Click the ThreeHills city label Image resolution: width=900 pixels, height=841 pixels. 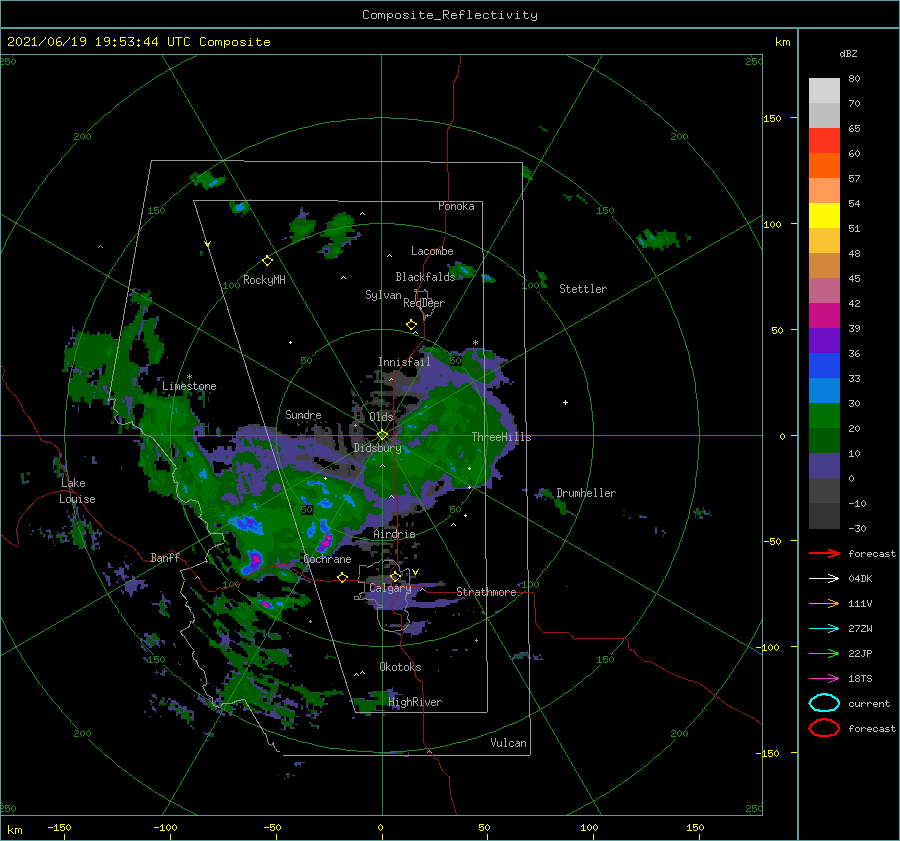pos(501,437)
